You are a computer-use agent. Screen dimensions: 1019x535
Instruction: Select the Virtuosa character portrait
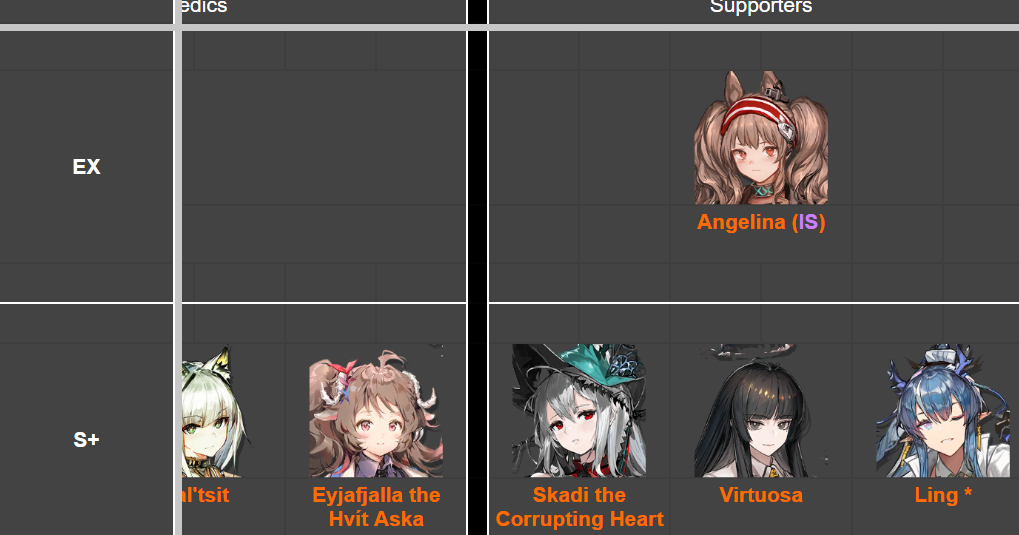pyautogui.click(x=761, y=411)
